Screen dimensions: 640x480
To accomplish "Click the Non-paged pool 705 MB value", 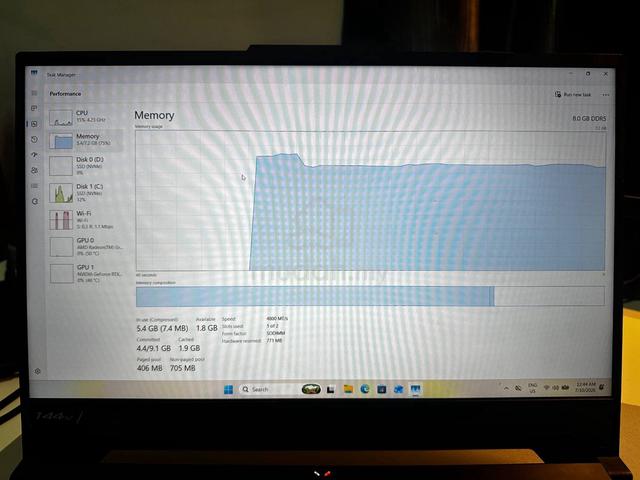I will tap(182, 368).
